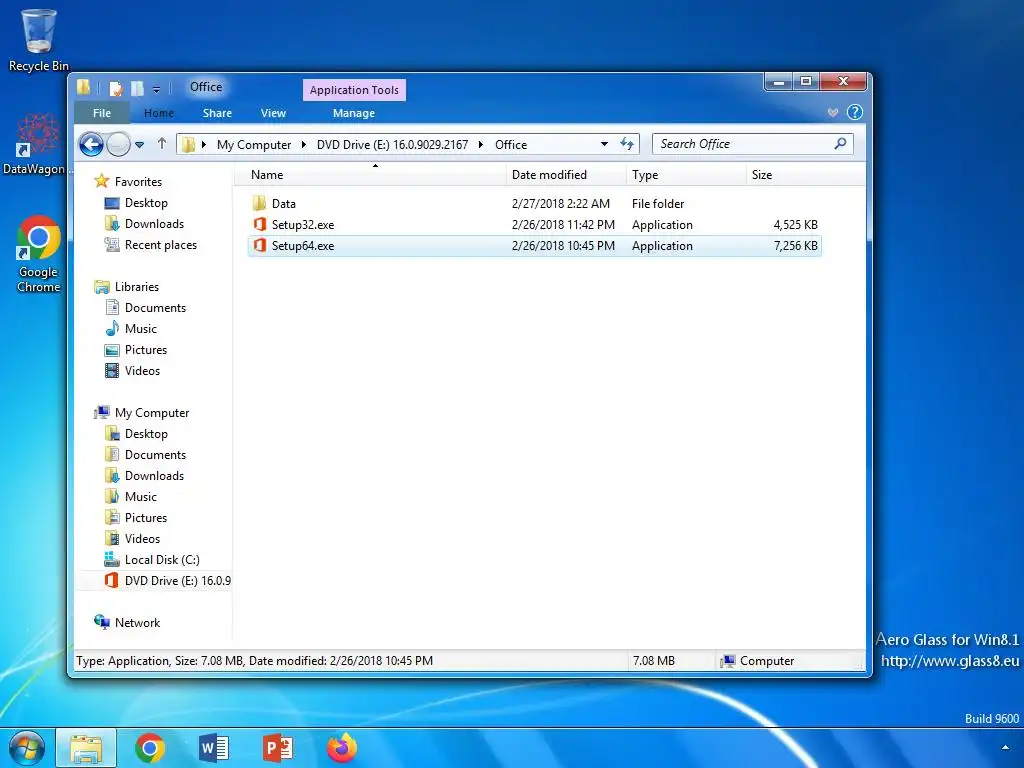
Task: Open File Explorer from the taskbar
Action: coord(86,748)
